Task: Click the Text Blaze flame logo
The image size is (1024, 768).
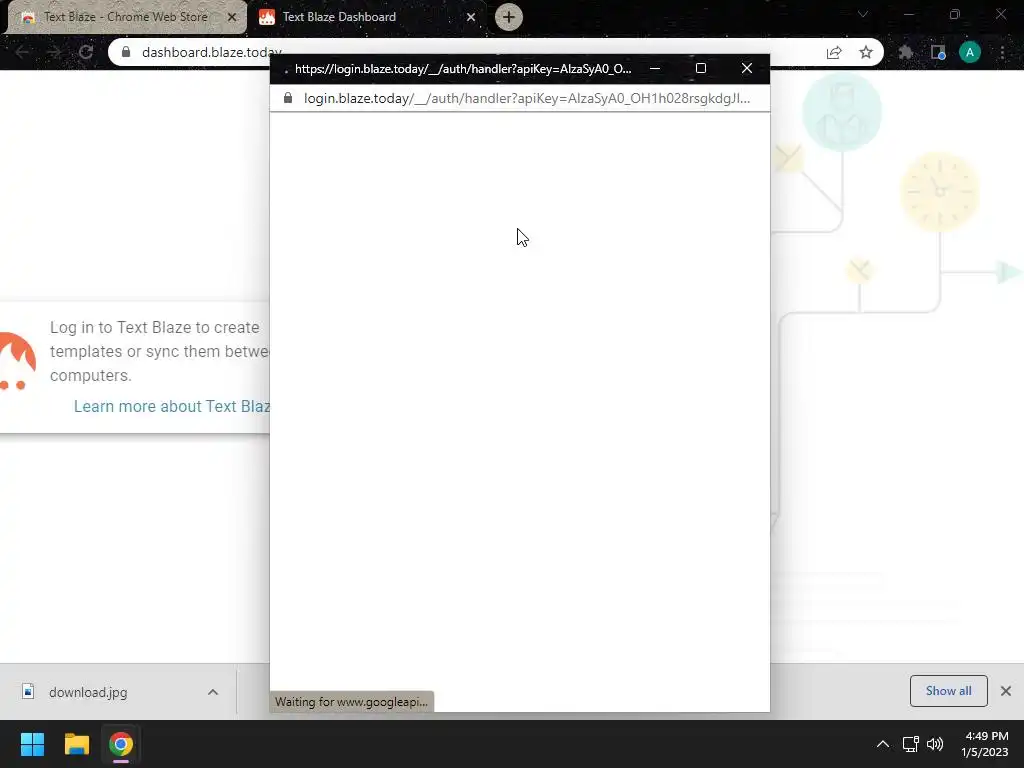Action: click(16, 361)
